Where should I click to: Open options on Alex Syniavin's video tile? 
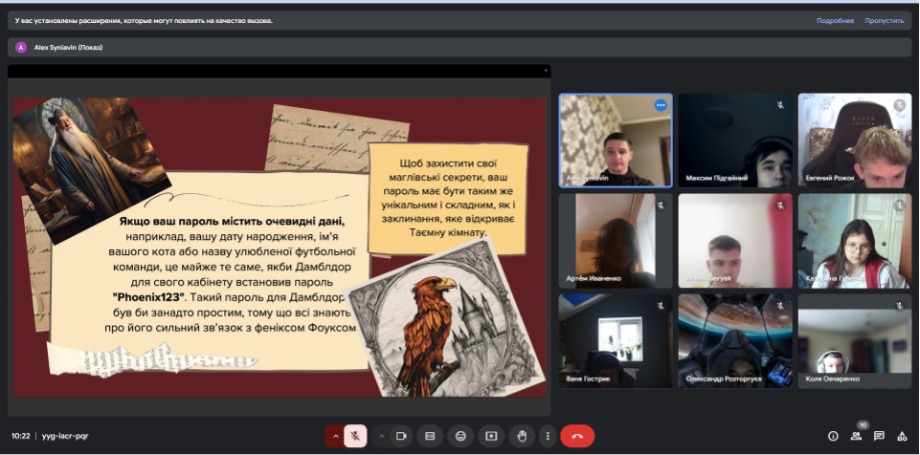tap(661, 106)
